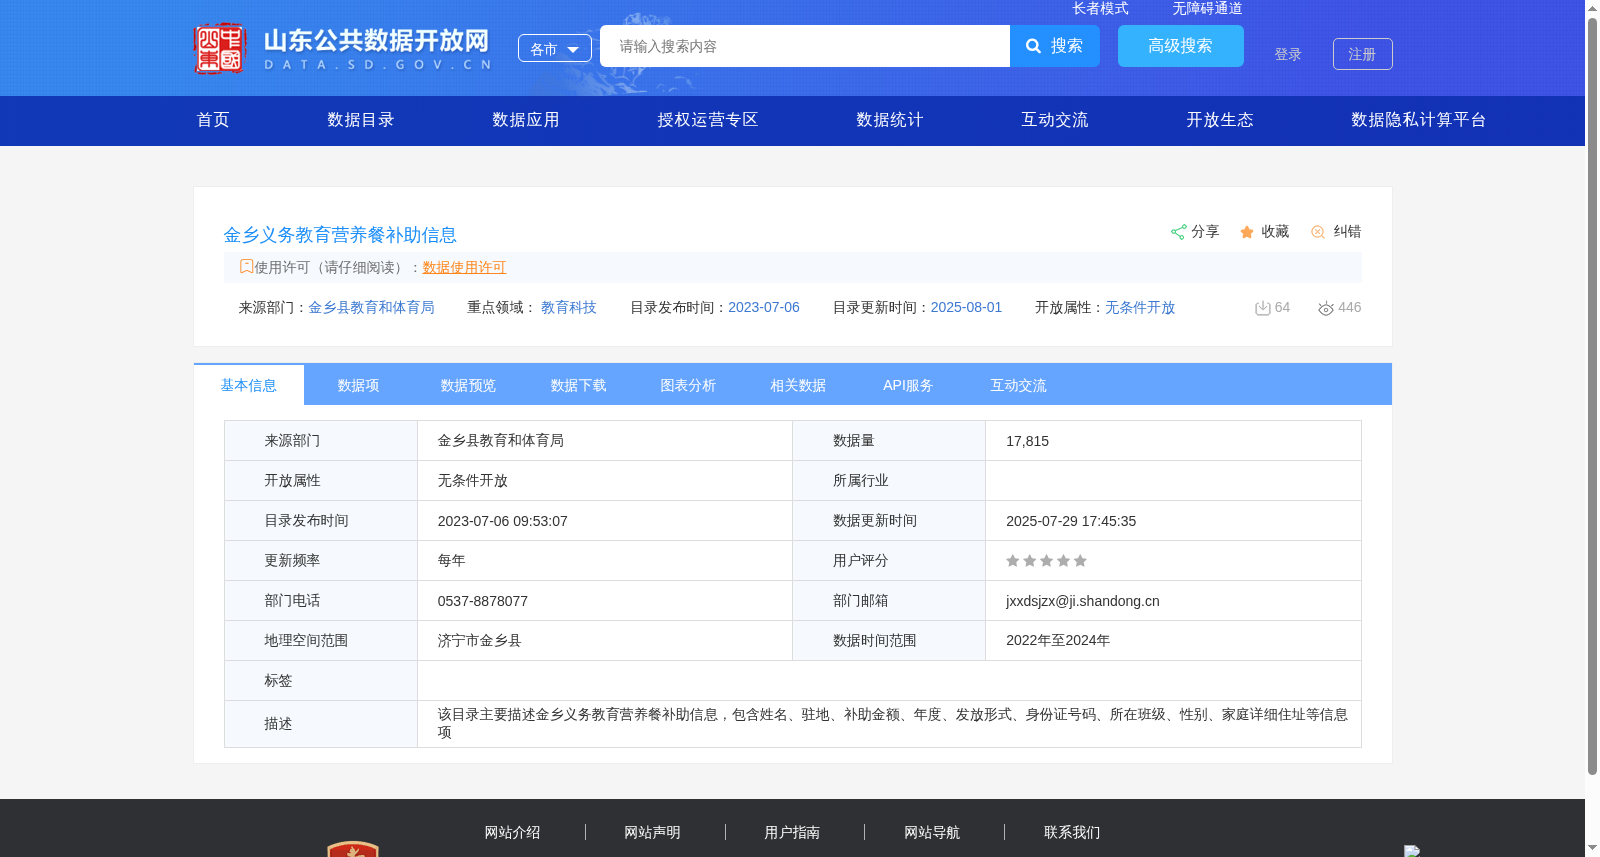Go to the 图表分析 tab
Image resolution: width=1600 pixels, height=857 pixels.
click(688, 385)
